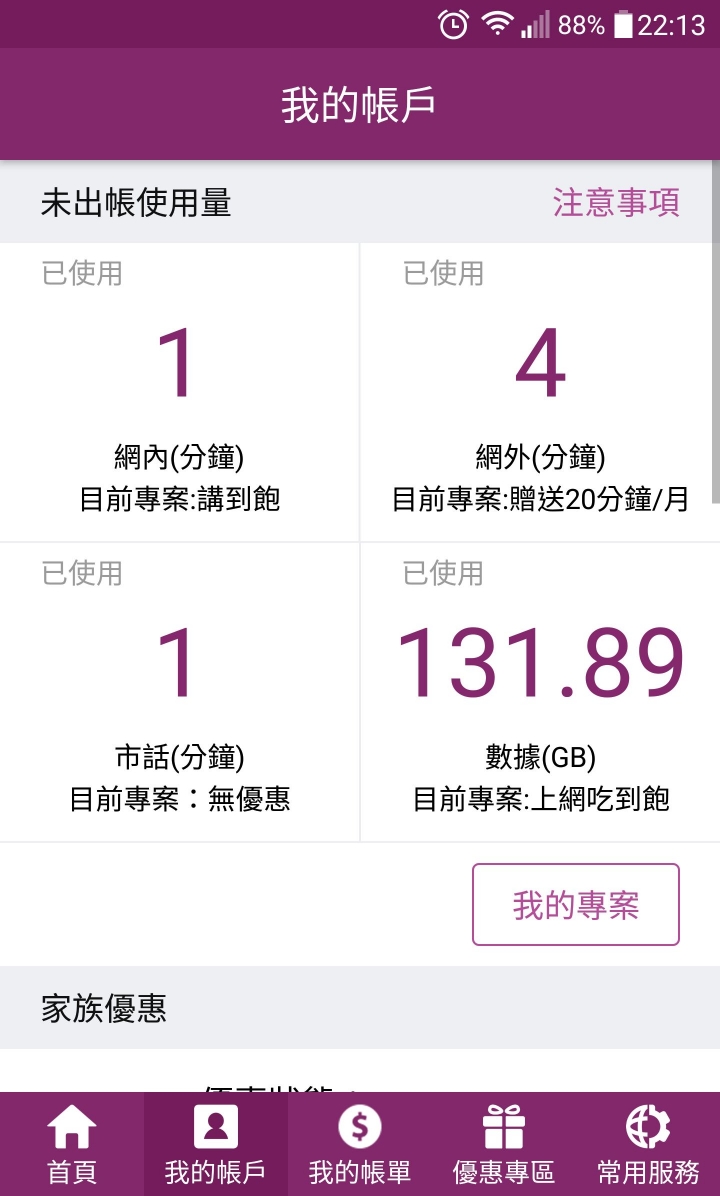Tap the gear globe services icon

click(x=648, y=1126)
